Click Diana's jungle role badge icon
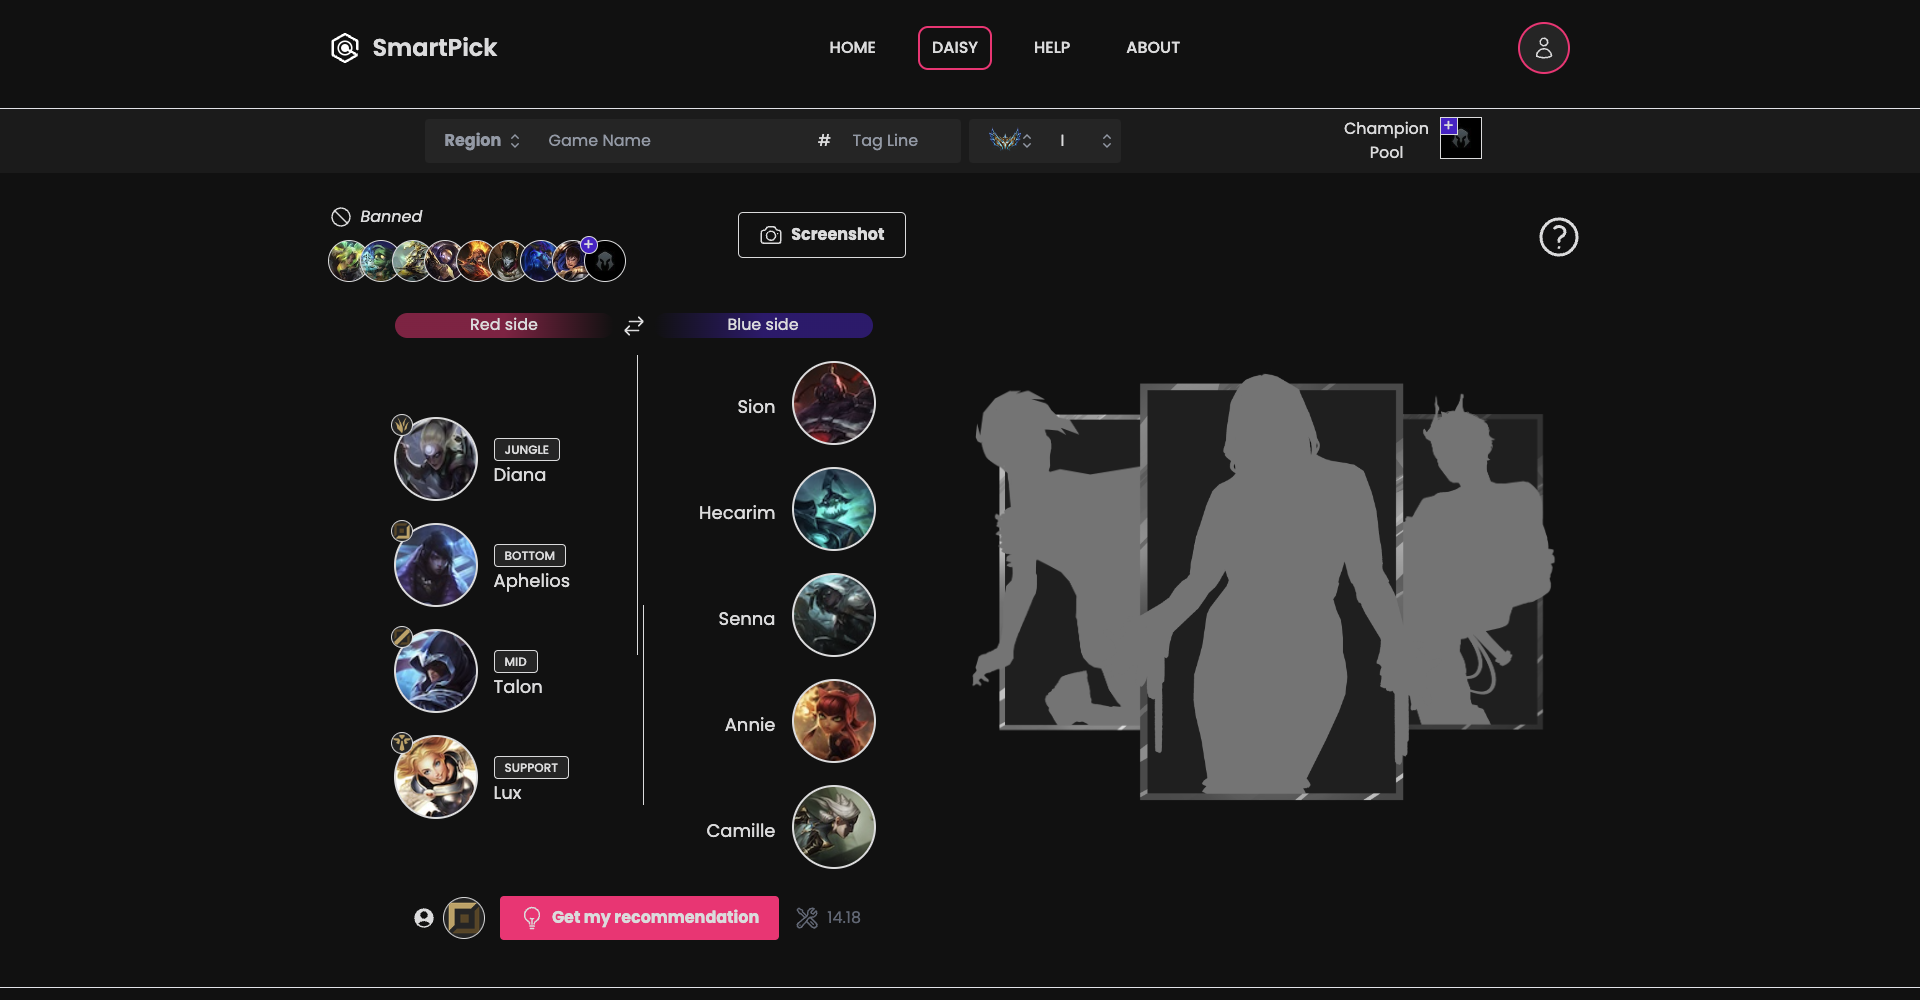The height and width of the screenshot is (1000, 1920). pyautogui.click(x=402, y=425)
